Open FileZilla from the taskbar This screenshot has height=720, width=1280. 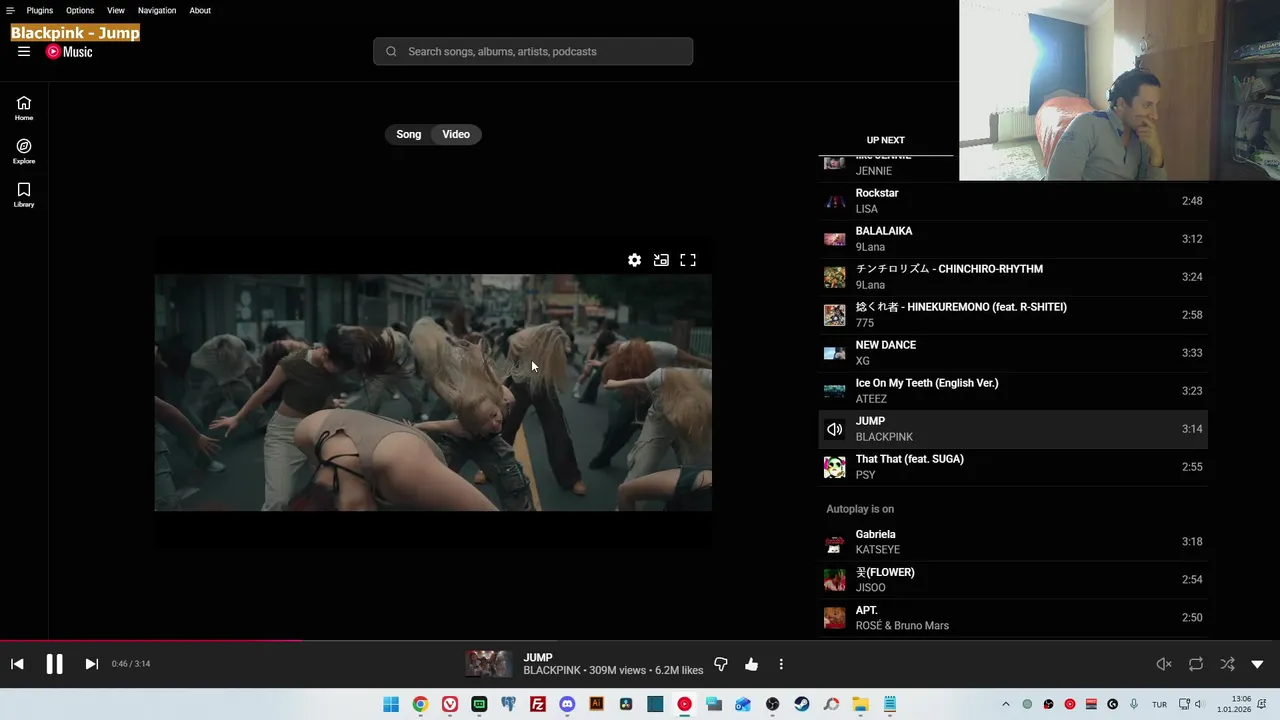click(538, 704)
